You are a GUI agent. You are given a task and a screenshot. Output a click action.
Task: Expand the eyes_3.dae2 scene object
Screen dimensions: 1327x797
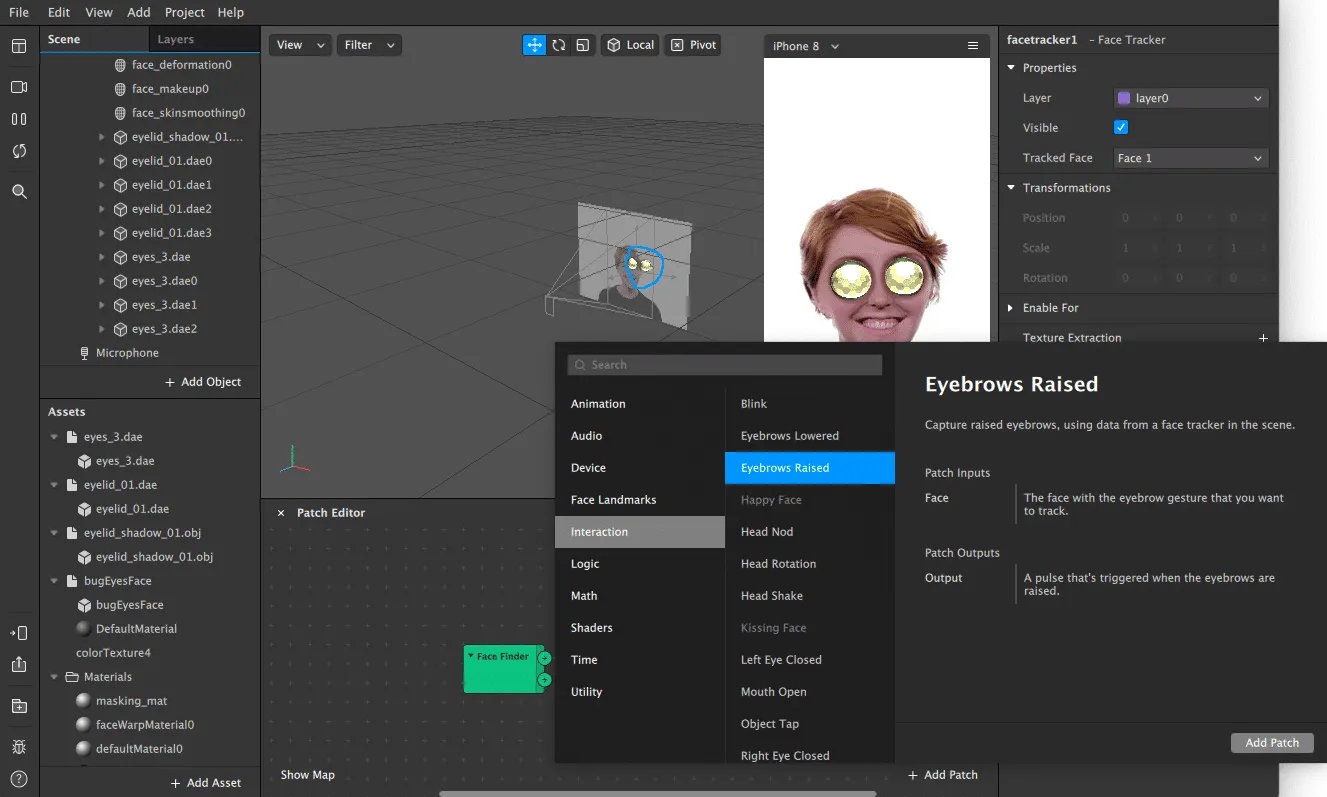click(101, 329)
